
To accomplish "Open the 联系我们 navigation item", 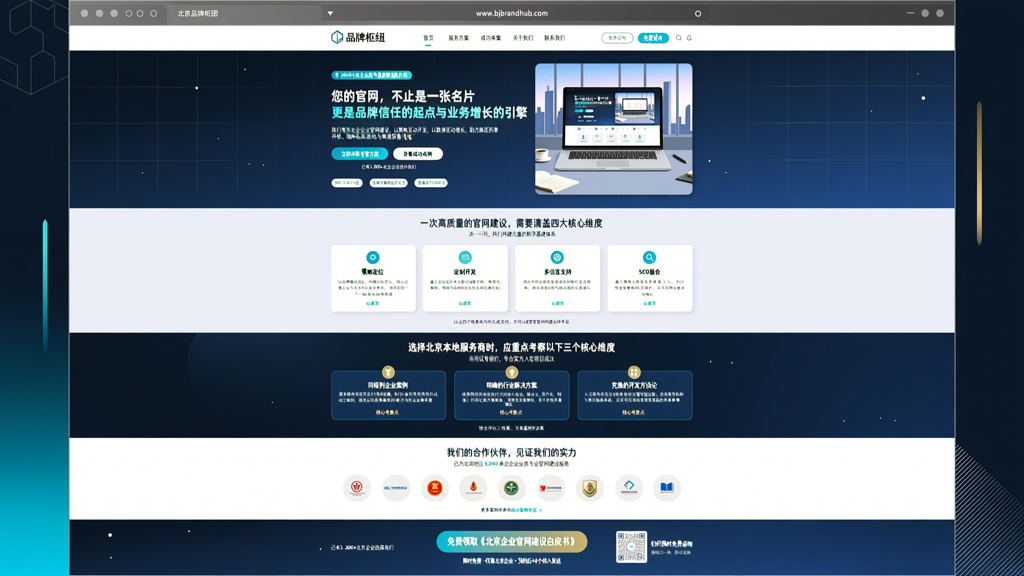I will click(x=554, y=38).
